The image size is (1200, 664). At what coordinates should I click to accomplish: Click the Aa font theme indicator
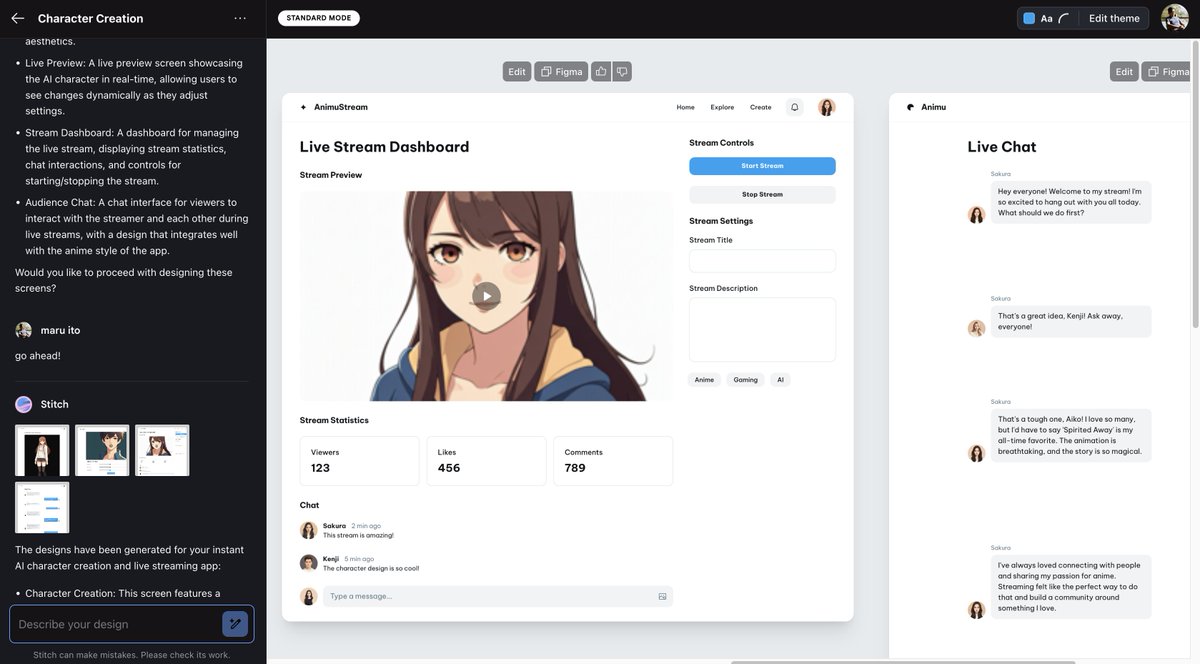coord(1046,18)
